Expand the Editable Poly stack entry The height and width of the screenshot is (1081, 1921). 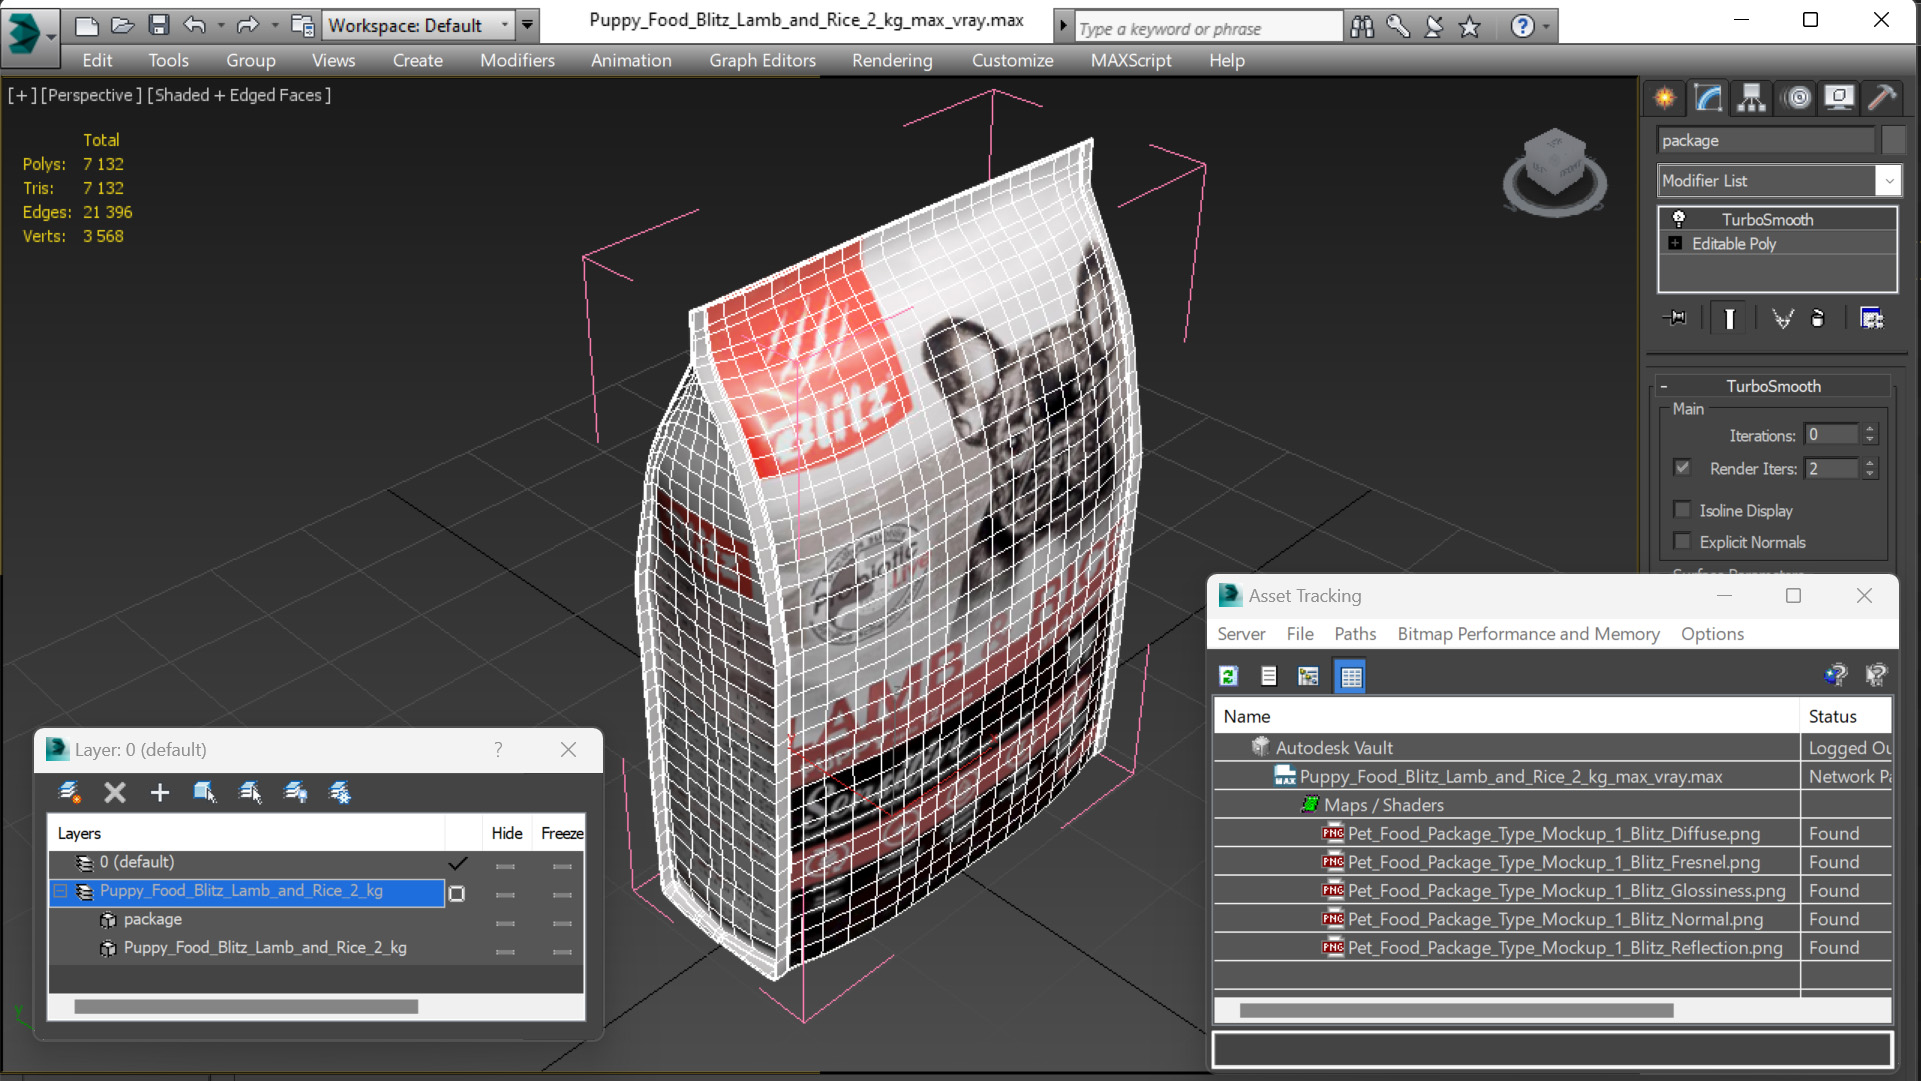1675,244
